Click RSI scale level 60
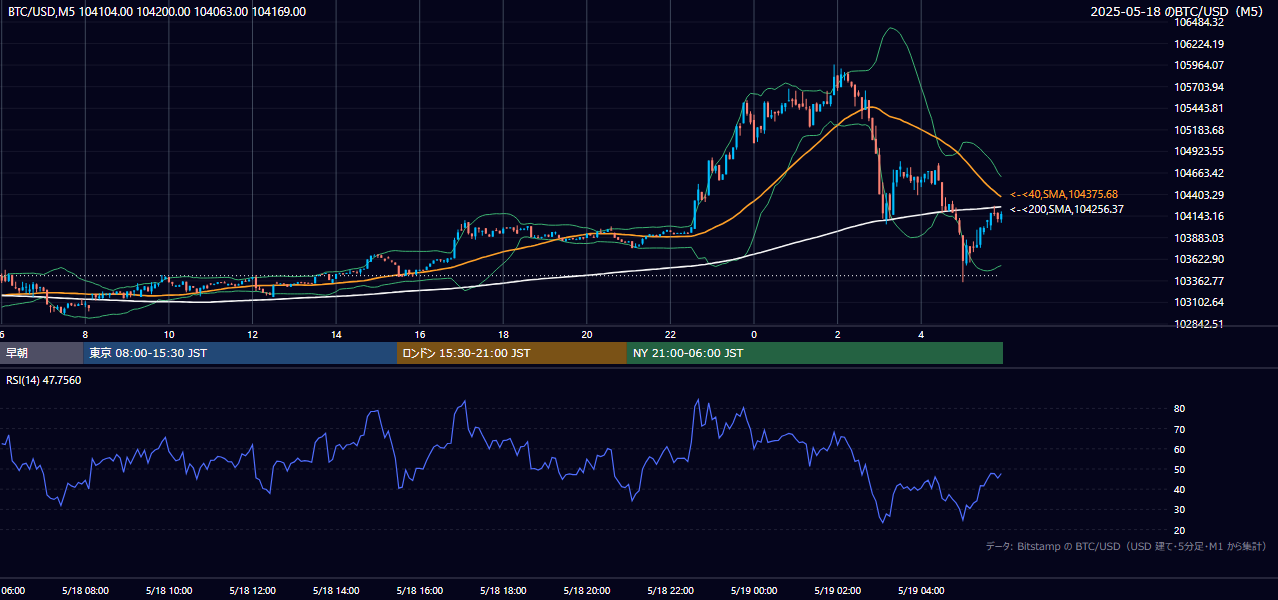 tap(1179, 449)
